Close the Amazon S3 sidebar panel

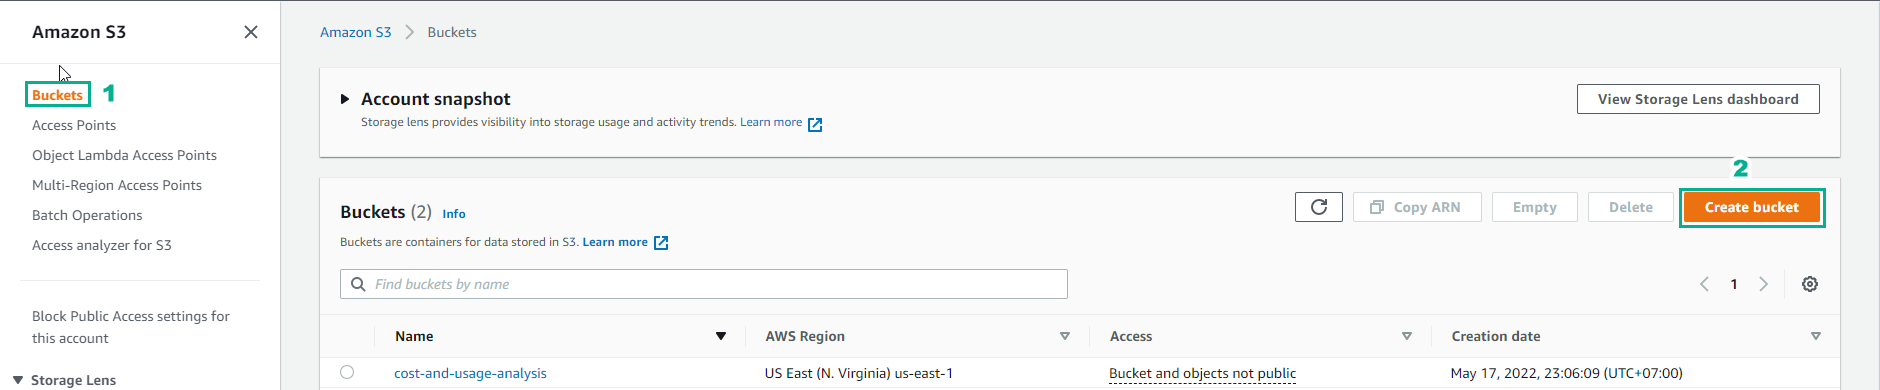pos(251,32)
